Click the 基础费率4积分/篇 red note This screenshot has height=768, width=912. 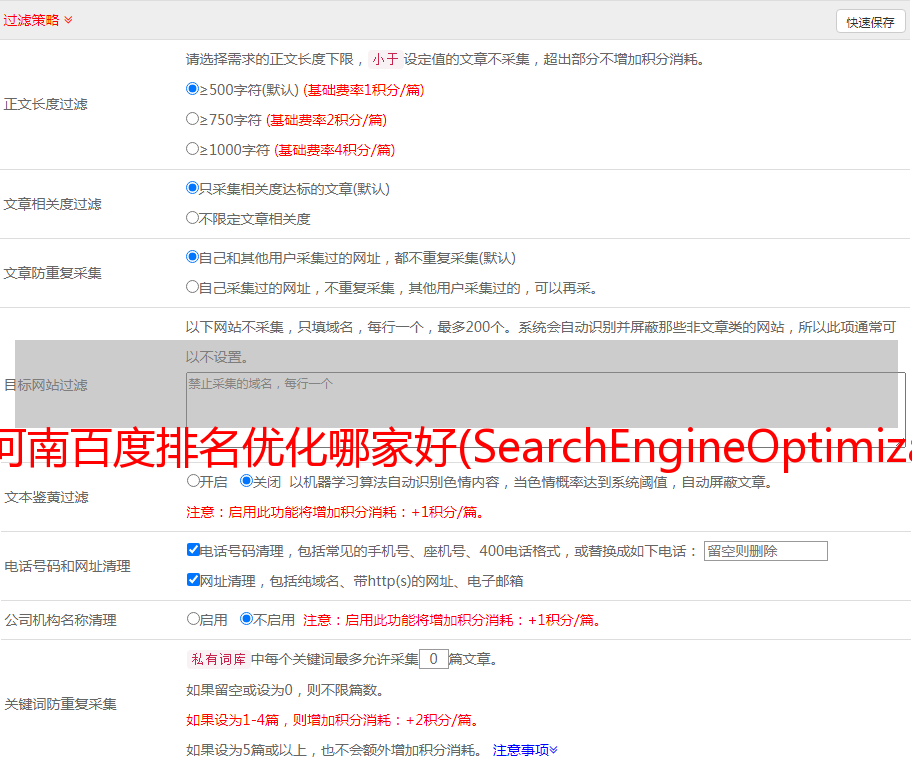point(334,150)
